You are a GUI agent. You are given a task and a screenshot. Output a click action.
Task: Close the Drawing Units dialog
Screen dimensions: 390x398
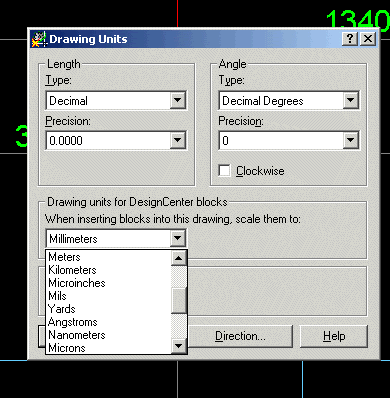click(x=368, y=39)
